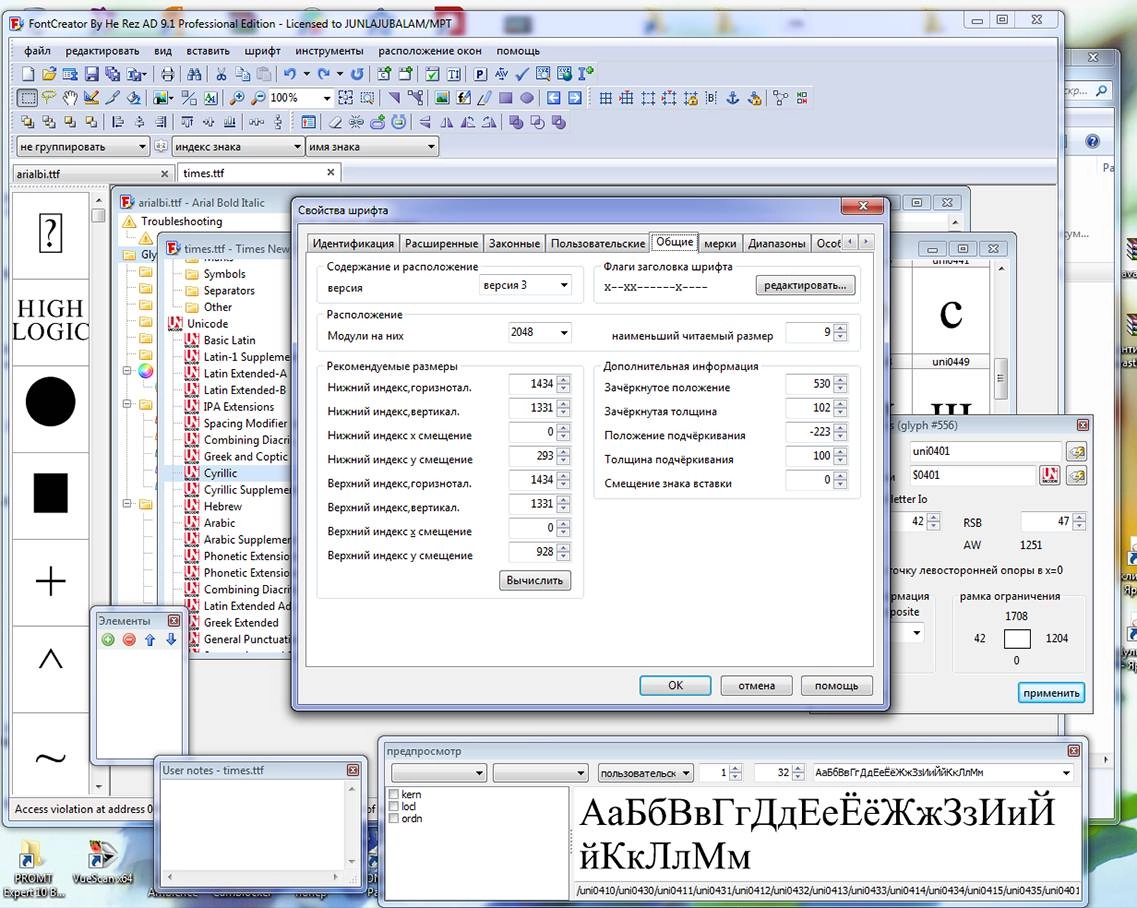Click the Flip horizontal mirror icon
The width and height of the screenshot is (1137, 908).
coord(447,123)
